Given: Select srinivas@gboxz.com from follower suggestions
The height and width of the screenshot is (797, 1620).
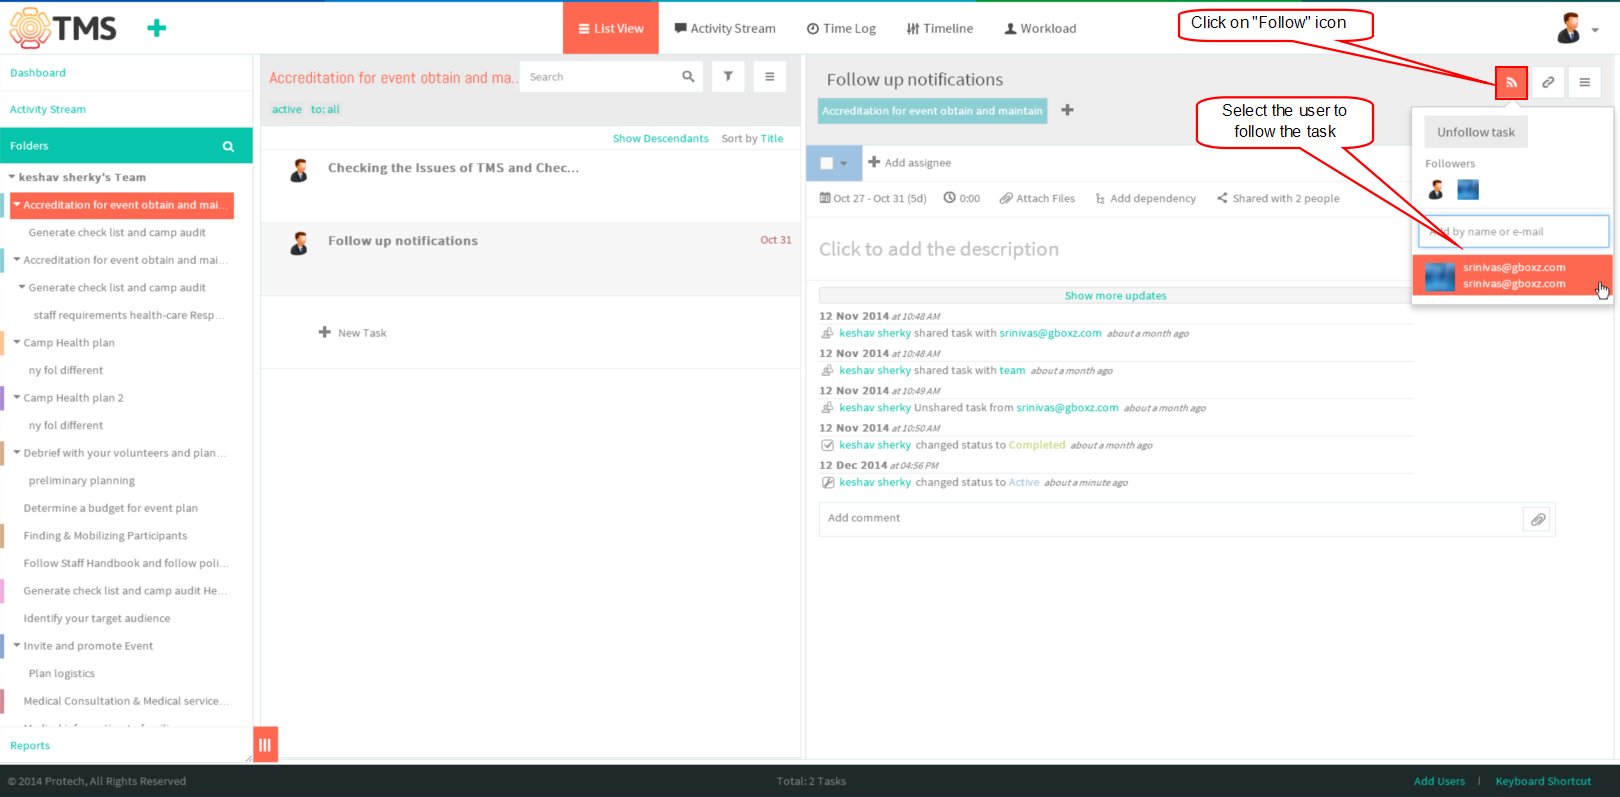Looking at the screenshot, I should click(x=1512, y=275).
